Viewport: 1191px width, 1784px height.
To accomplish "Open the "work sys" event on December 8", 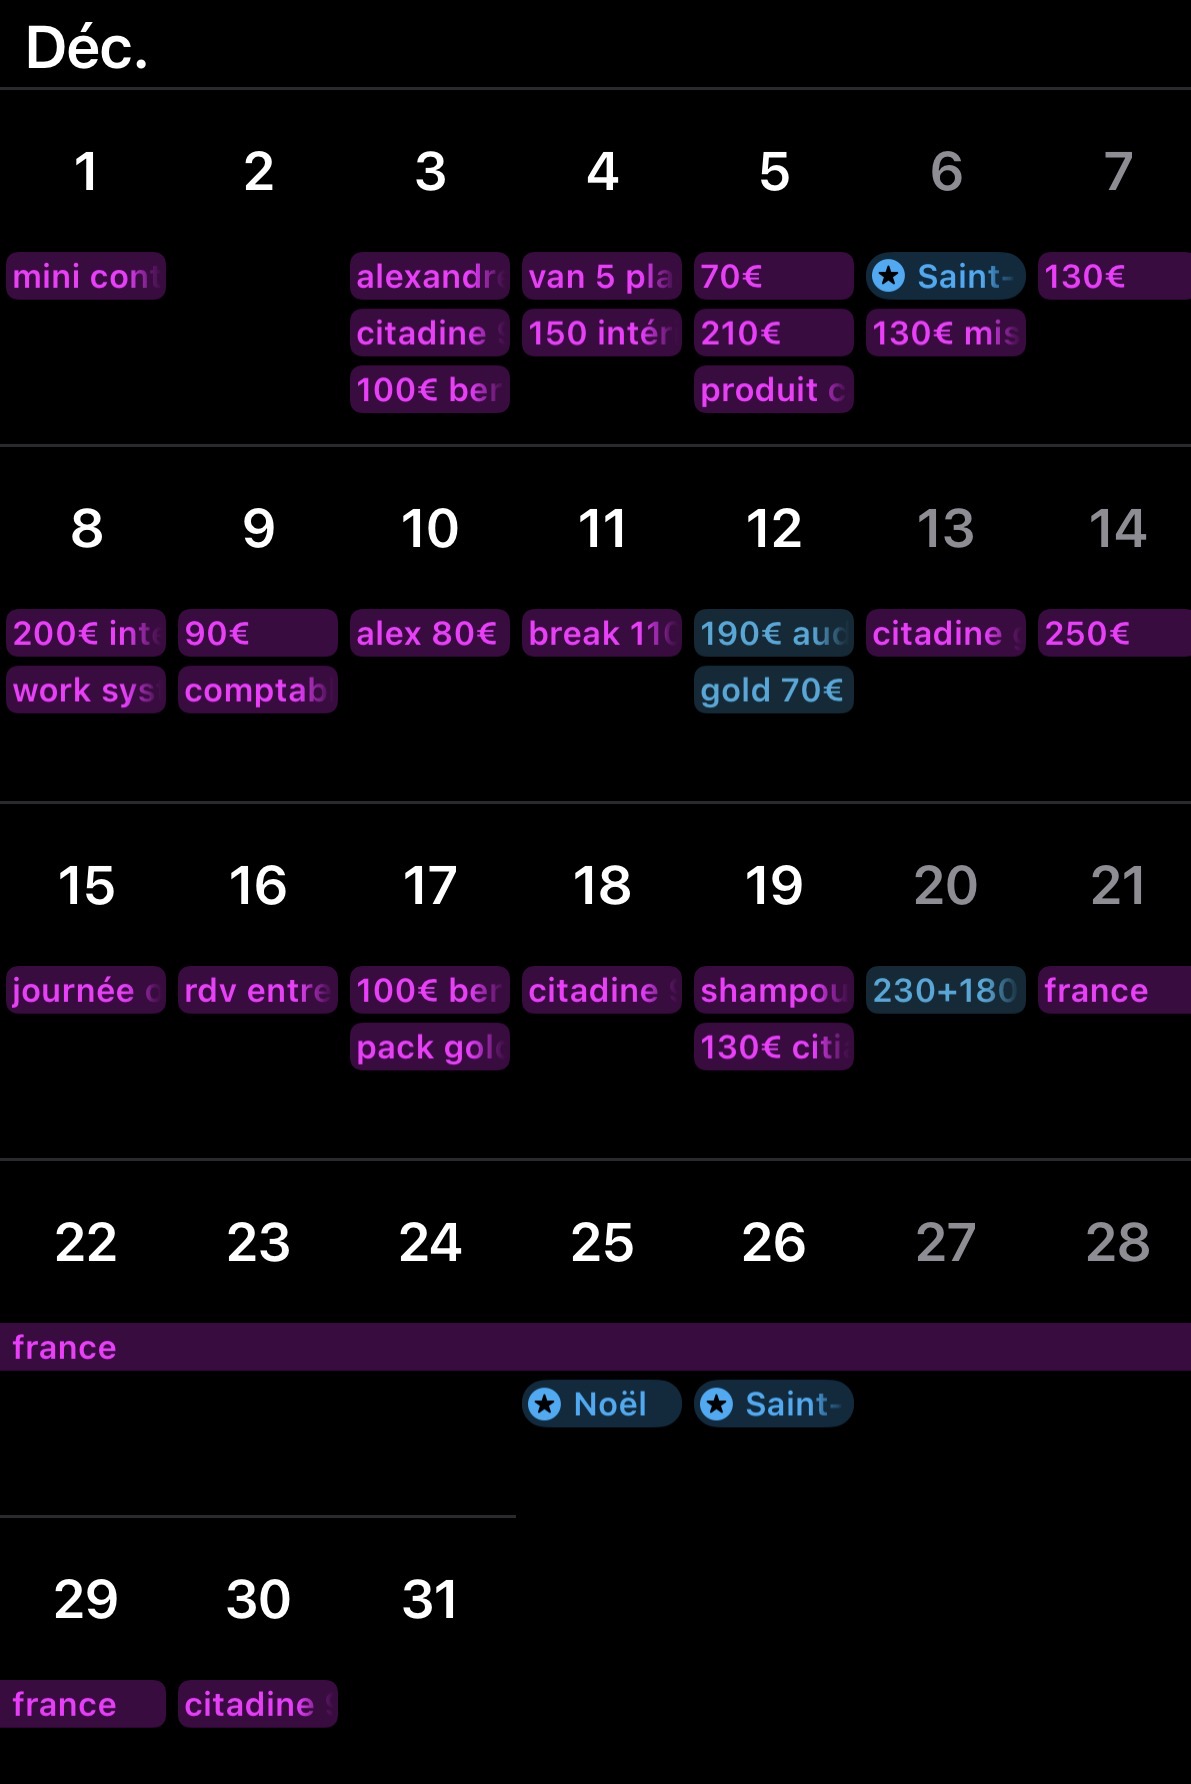I will pos(86,690).
